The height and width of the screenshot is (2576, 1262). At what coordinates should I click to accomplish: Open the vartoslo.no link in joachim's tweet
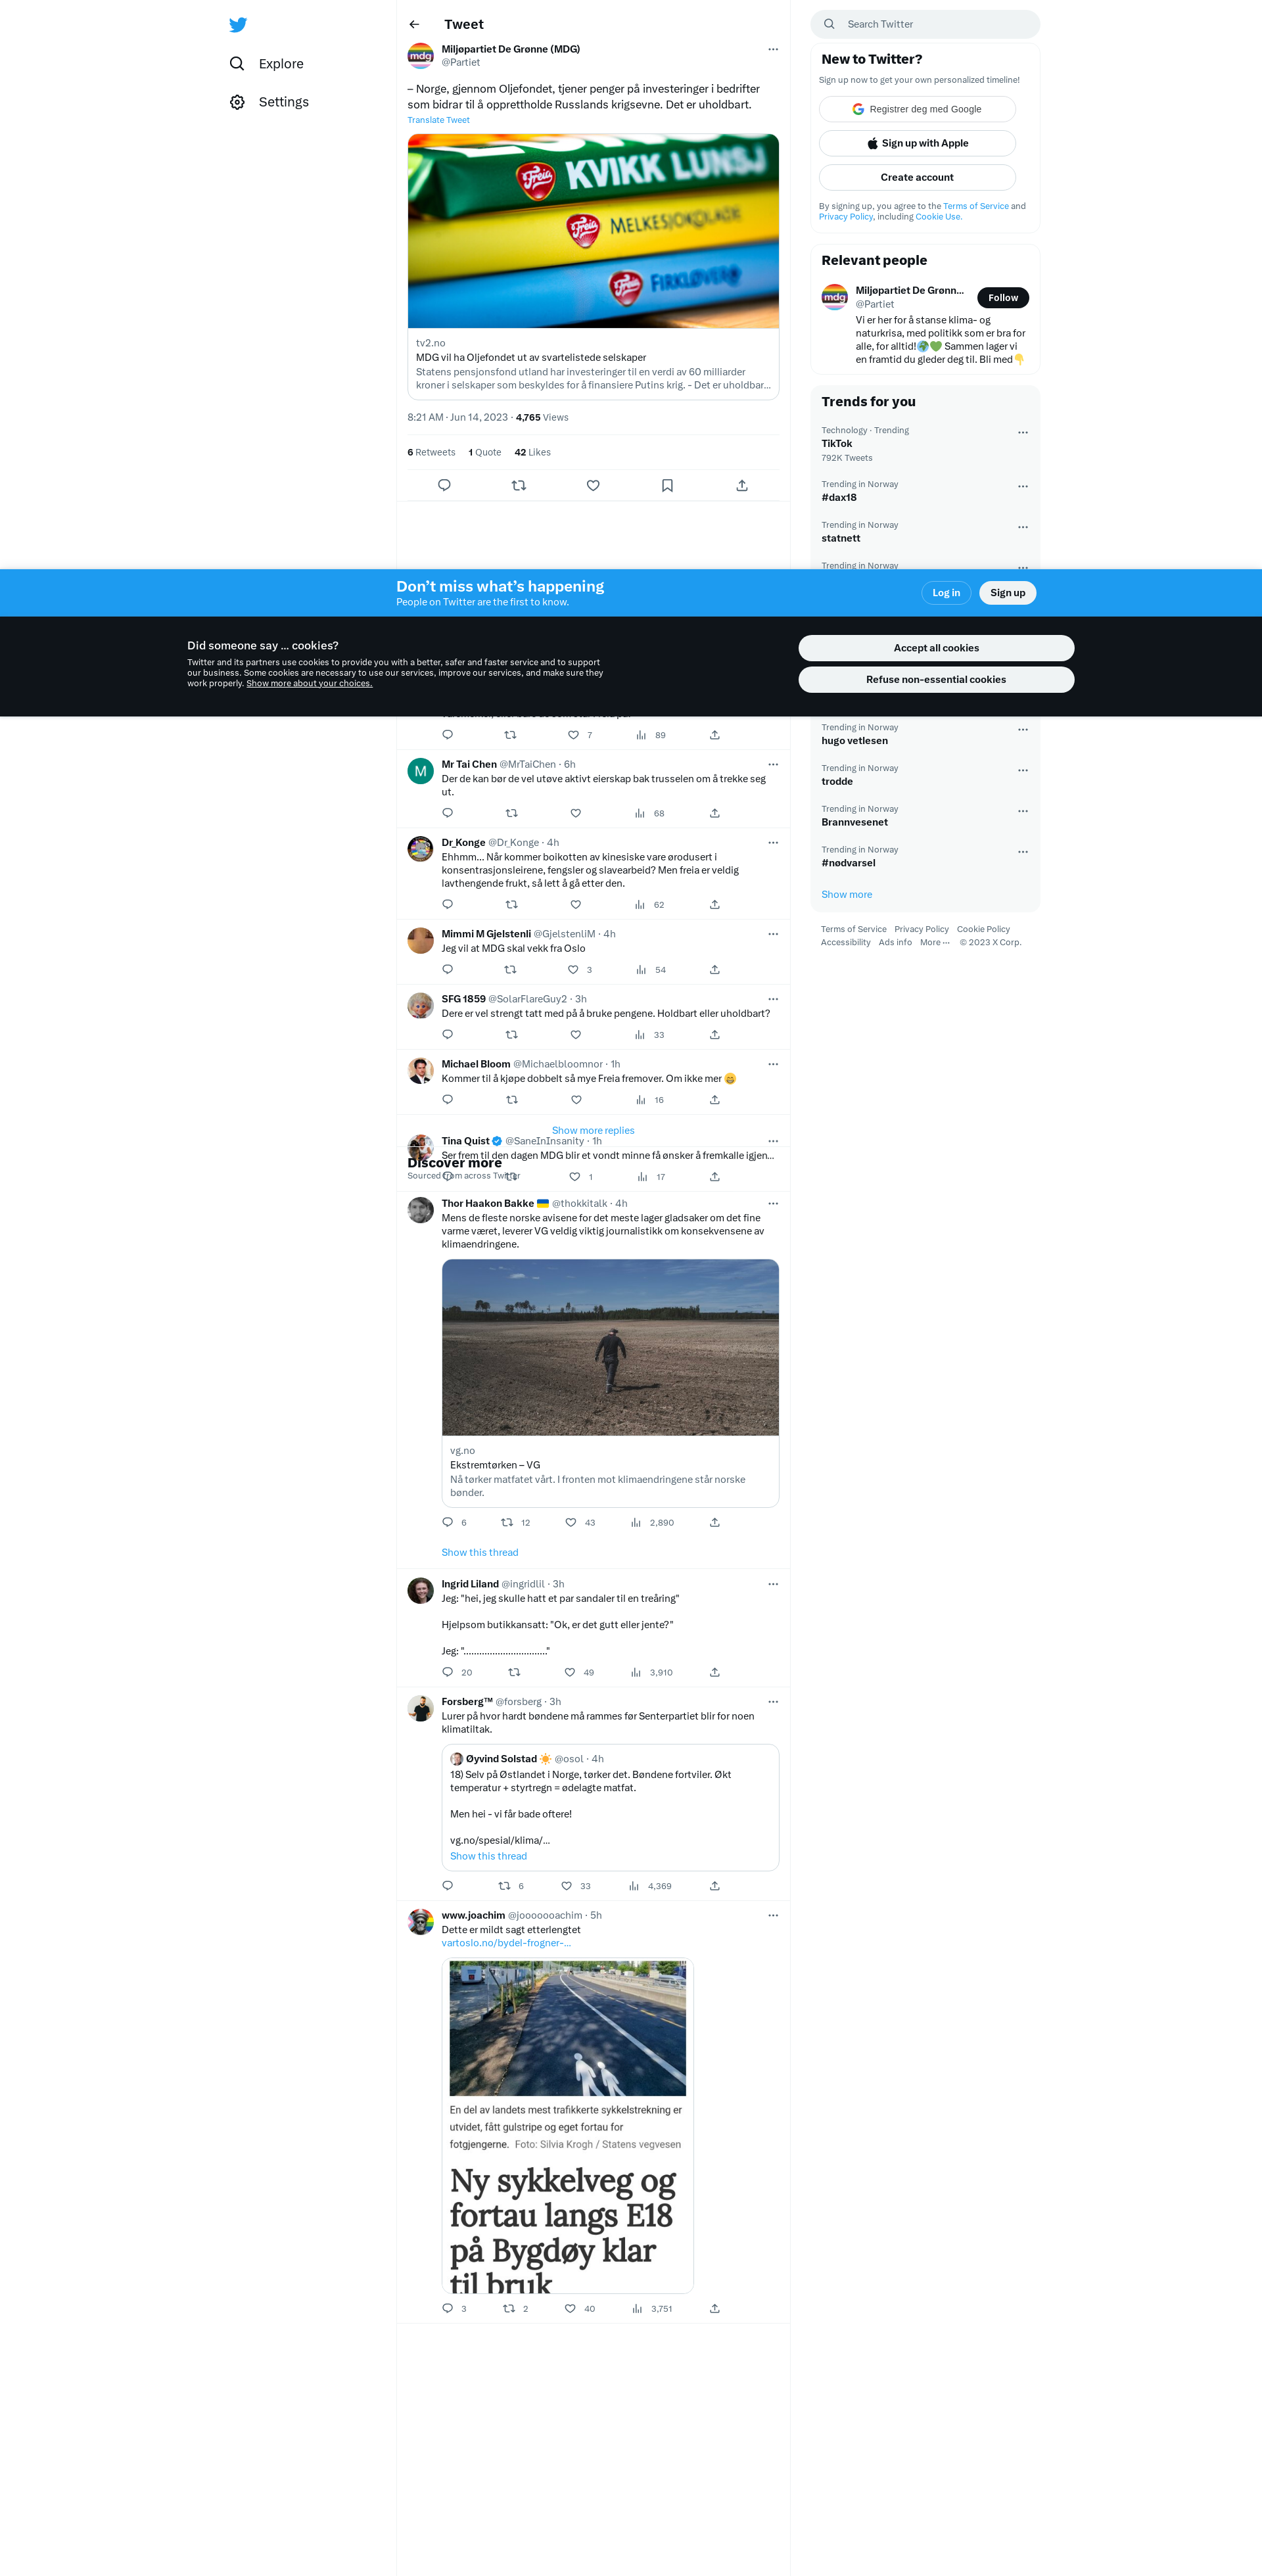(x=506, y=1943)
